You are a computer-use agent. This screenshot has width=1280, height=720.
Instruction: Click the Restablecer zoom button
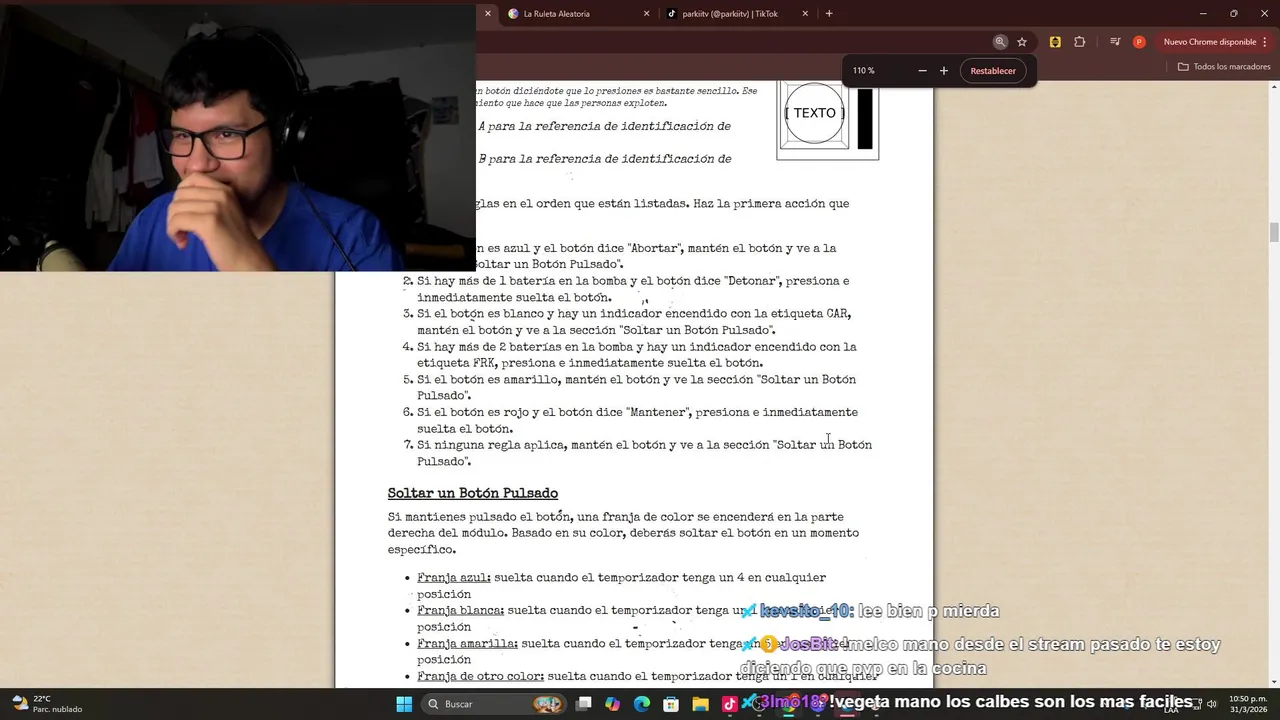pos(993,71)
